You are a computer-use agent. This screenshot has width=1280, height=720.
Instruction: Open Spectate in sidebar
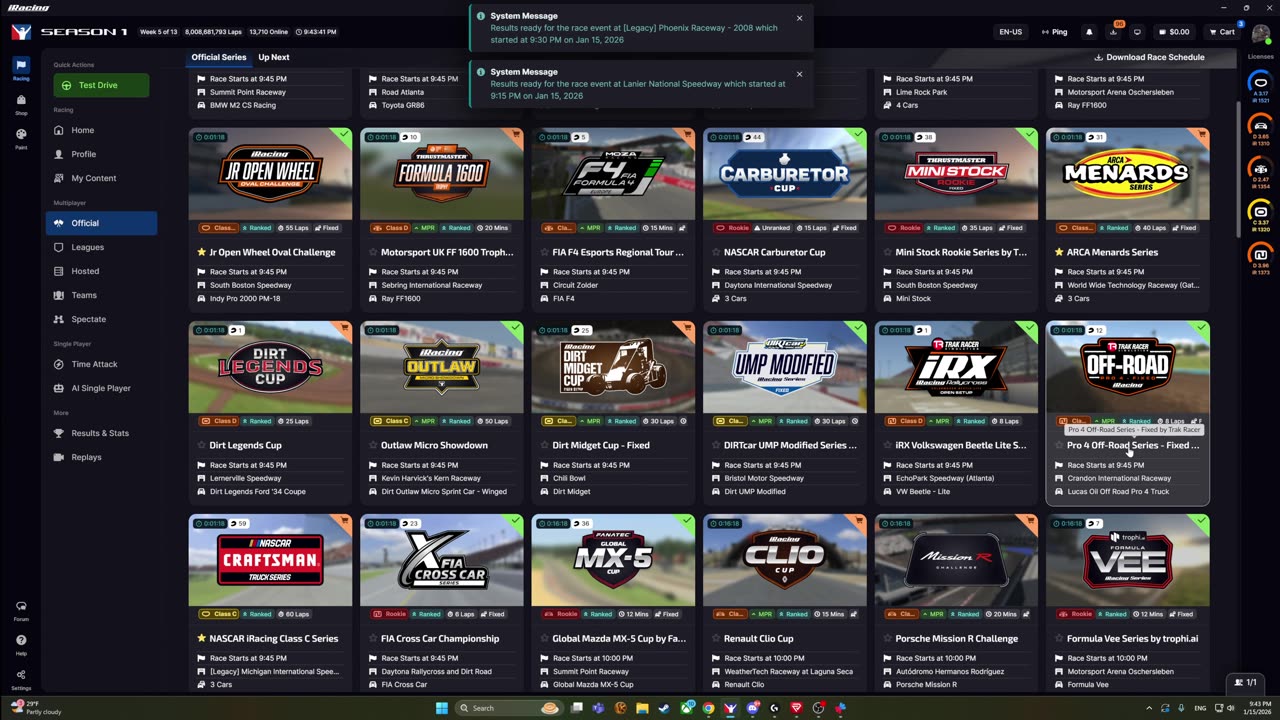click(101, 319)
